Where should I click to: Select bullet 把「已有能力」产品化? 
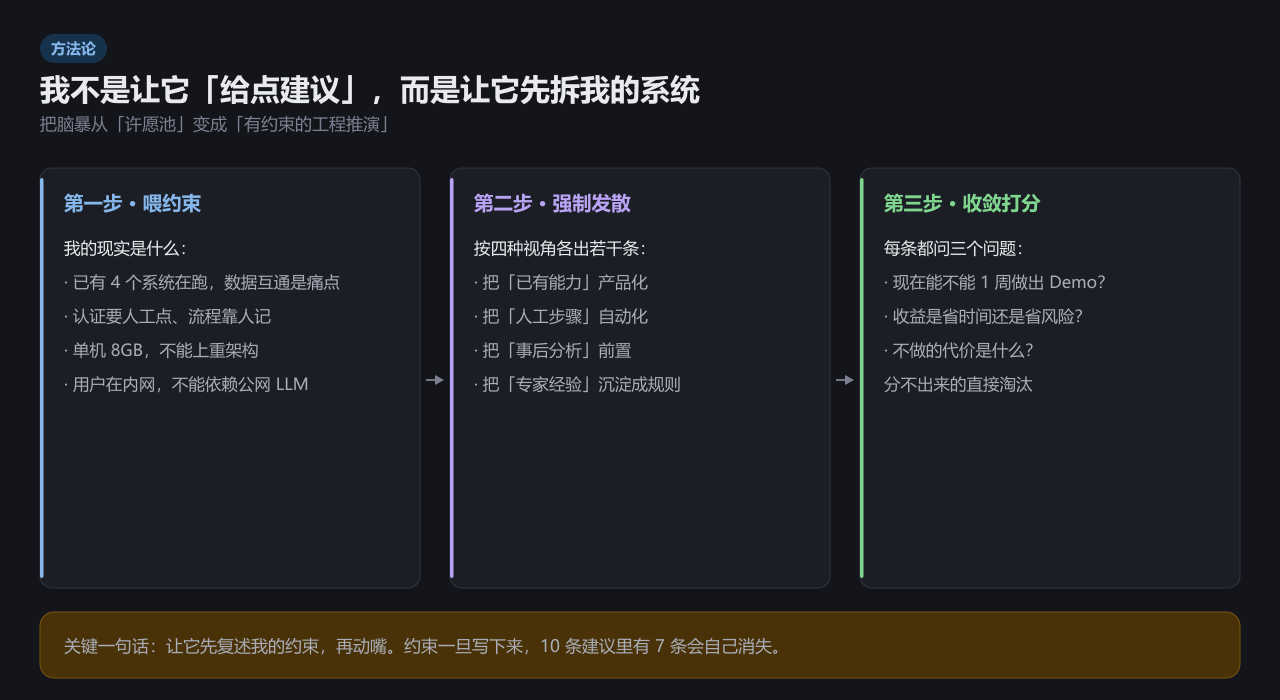pyautogui.click(x=561, y=283)
